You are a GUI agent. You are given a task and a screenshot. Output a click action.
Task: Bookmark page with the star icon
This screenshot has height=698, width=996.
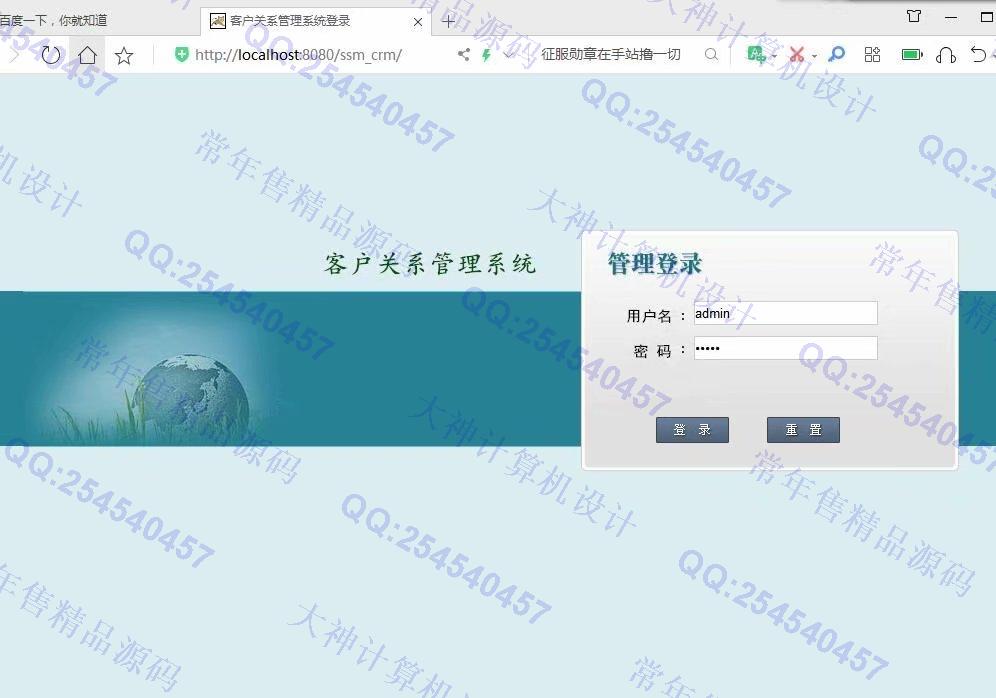tap(124, 56)
